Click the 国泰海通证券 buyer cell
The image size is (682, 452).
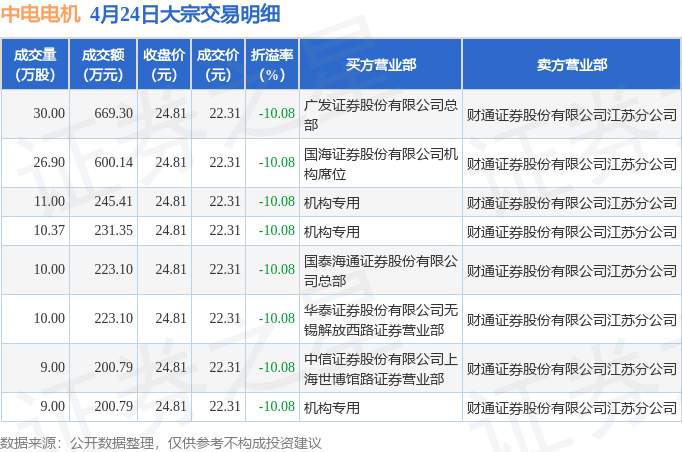(381, 271)
